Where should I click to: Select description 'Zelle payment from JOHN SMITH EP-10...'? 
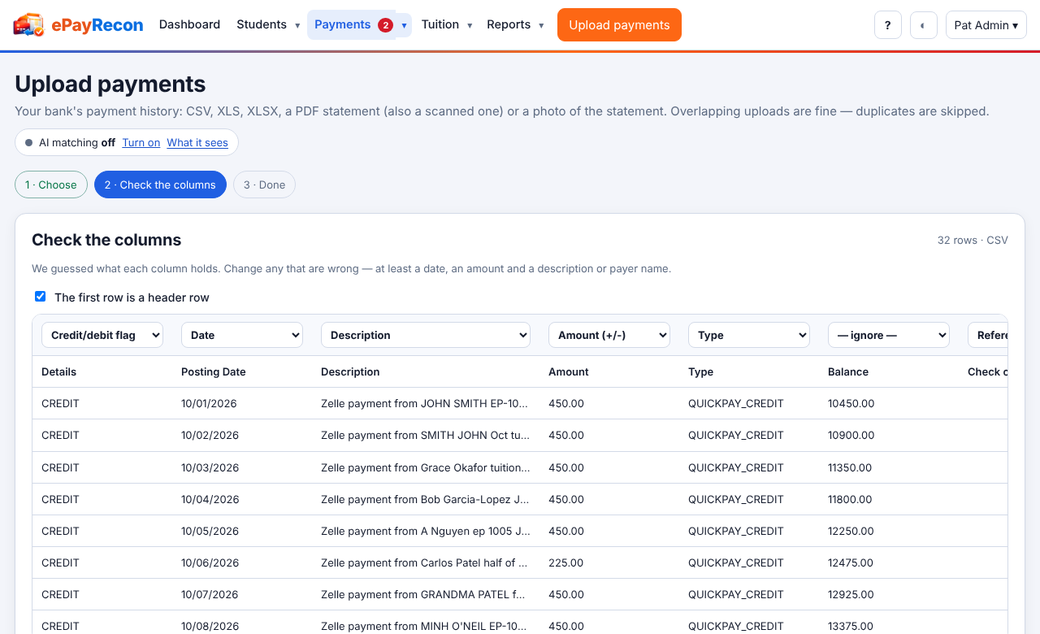(424, 403)
